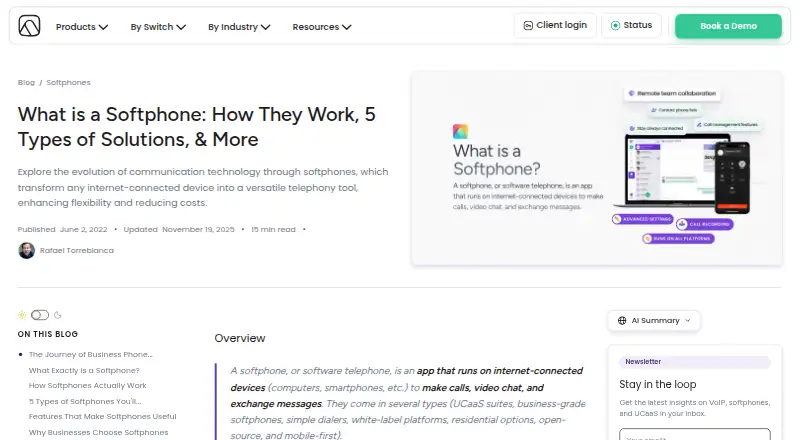Screen dimensions: 800x440
Task: Open author Rafael Torreblanca's profile
Action: click(x=77, y=251)
